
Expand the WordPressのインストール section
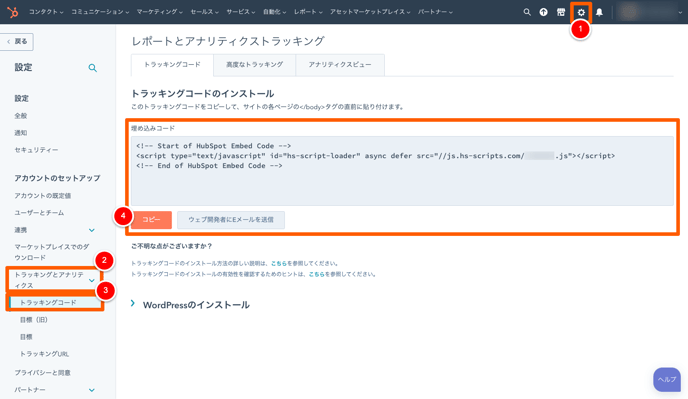click(190, 305)
